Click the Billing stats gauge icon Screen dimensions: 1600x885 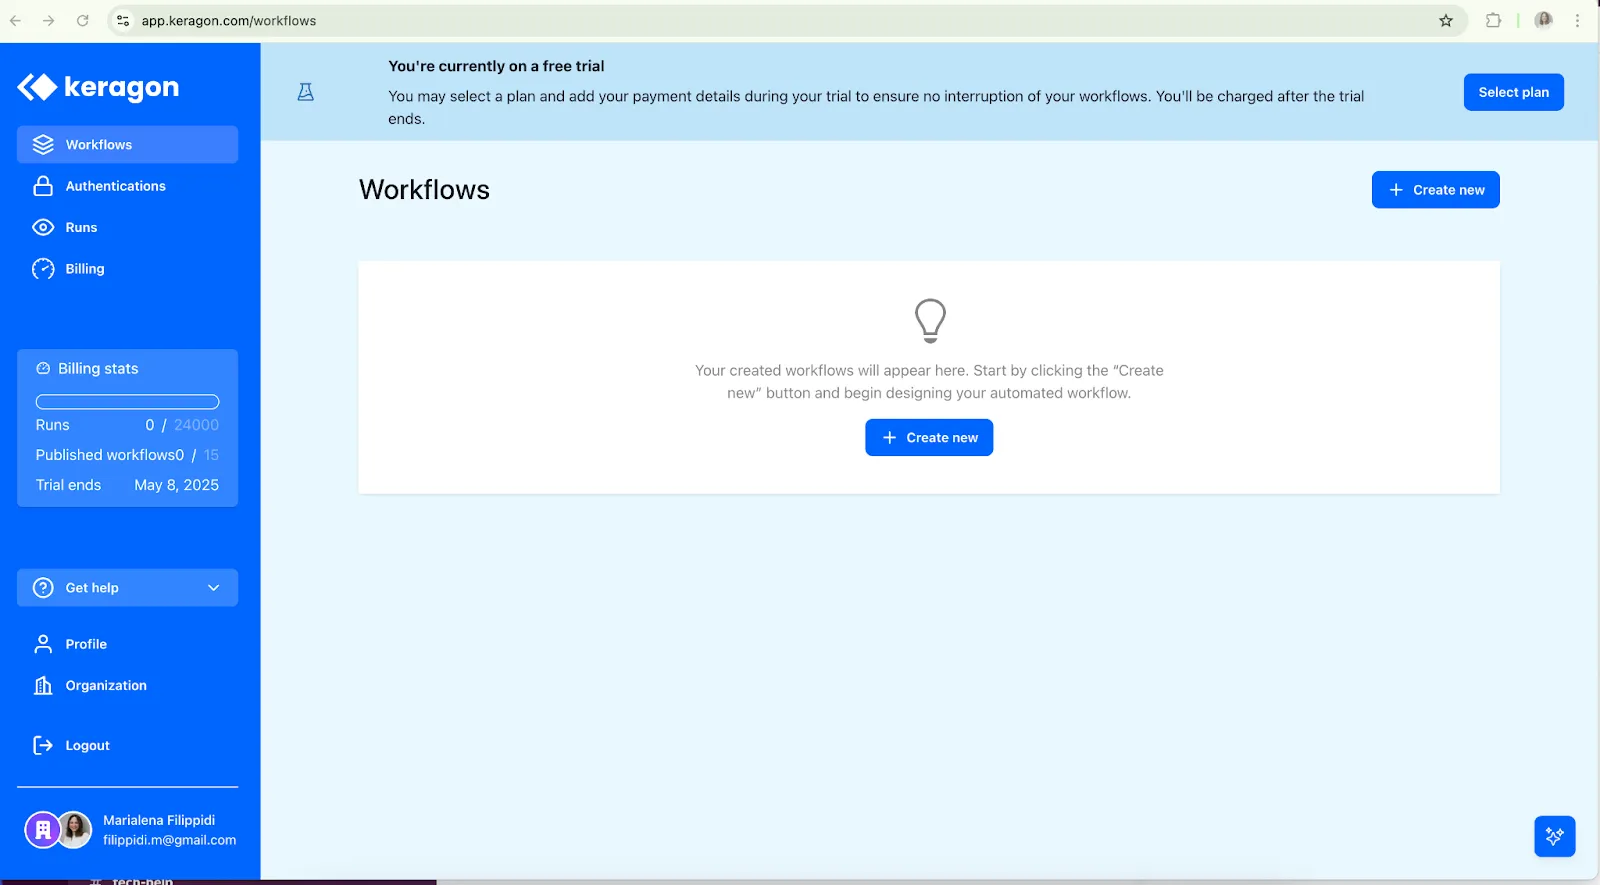43,369
